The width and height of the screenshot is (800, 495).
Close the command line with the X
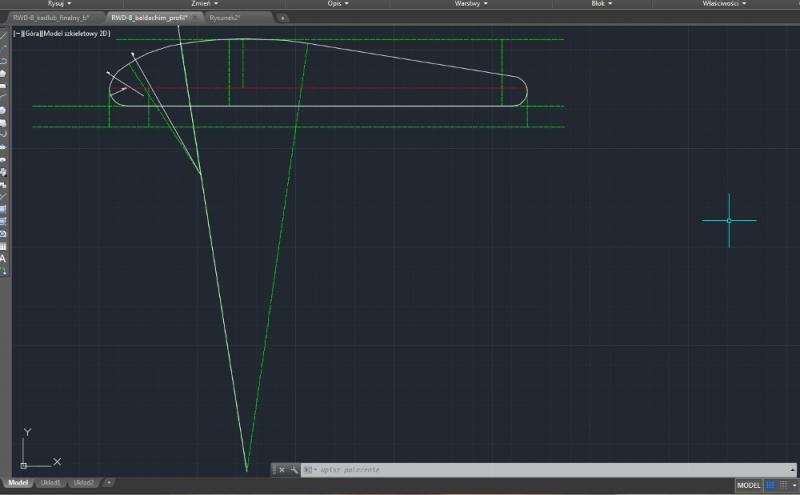tap(281, 469)
